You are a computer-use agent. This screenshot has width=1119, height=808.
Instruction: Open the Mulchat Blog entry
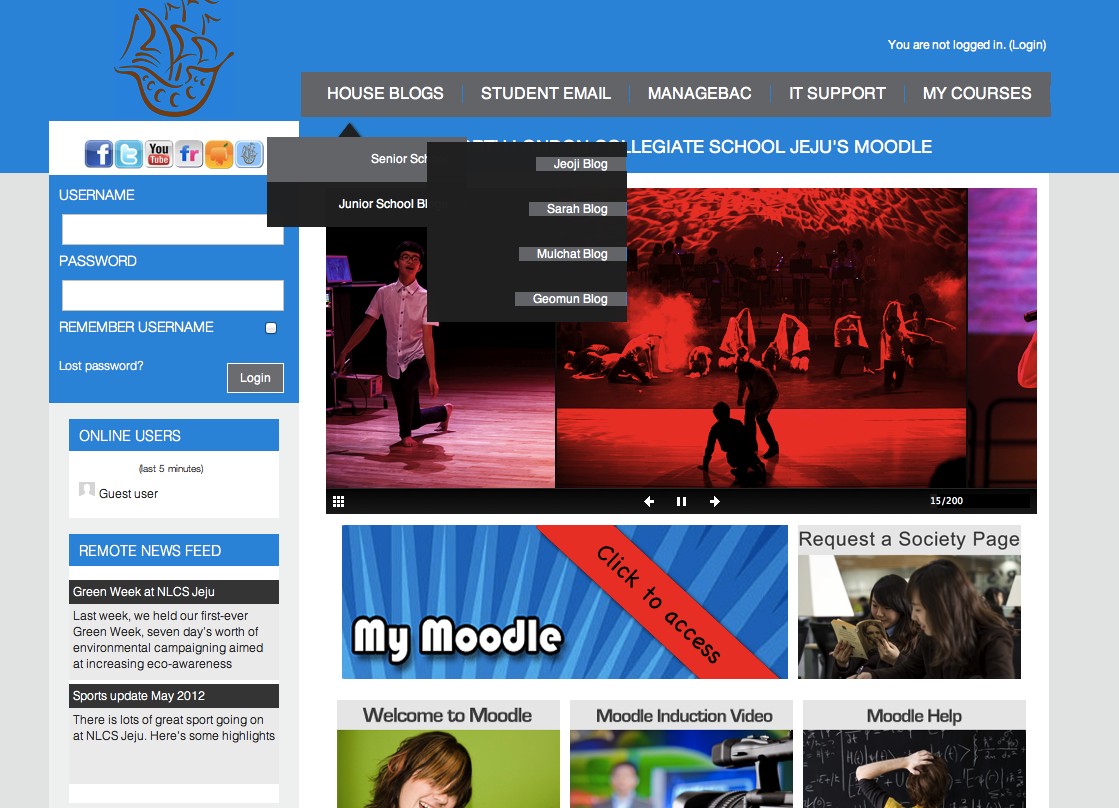(572, 254)
